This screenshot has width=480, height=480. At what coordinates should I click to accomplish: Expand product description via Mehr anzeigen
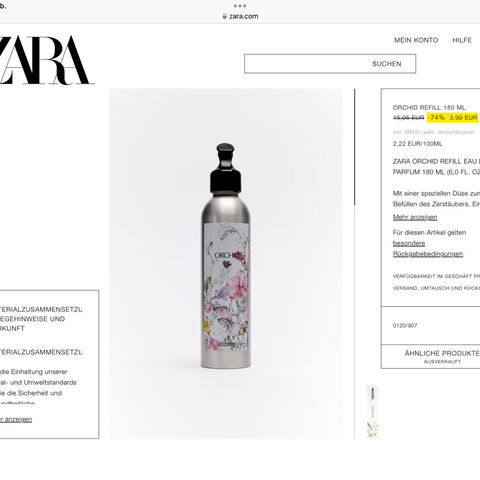click(x=415, y=217)
